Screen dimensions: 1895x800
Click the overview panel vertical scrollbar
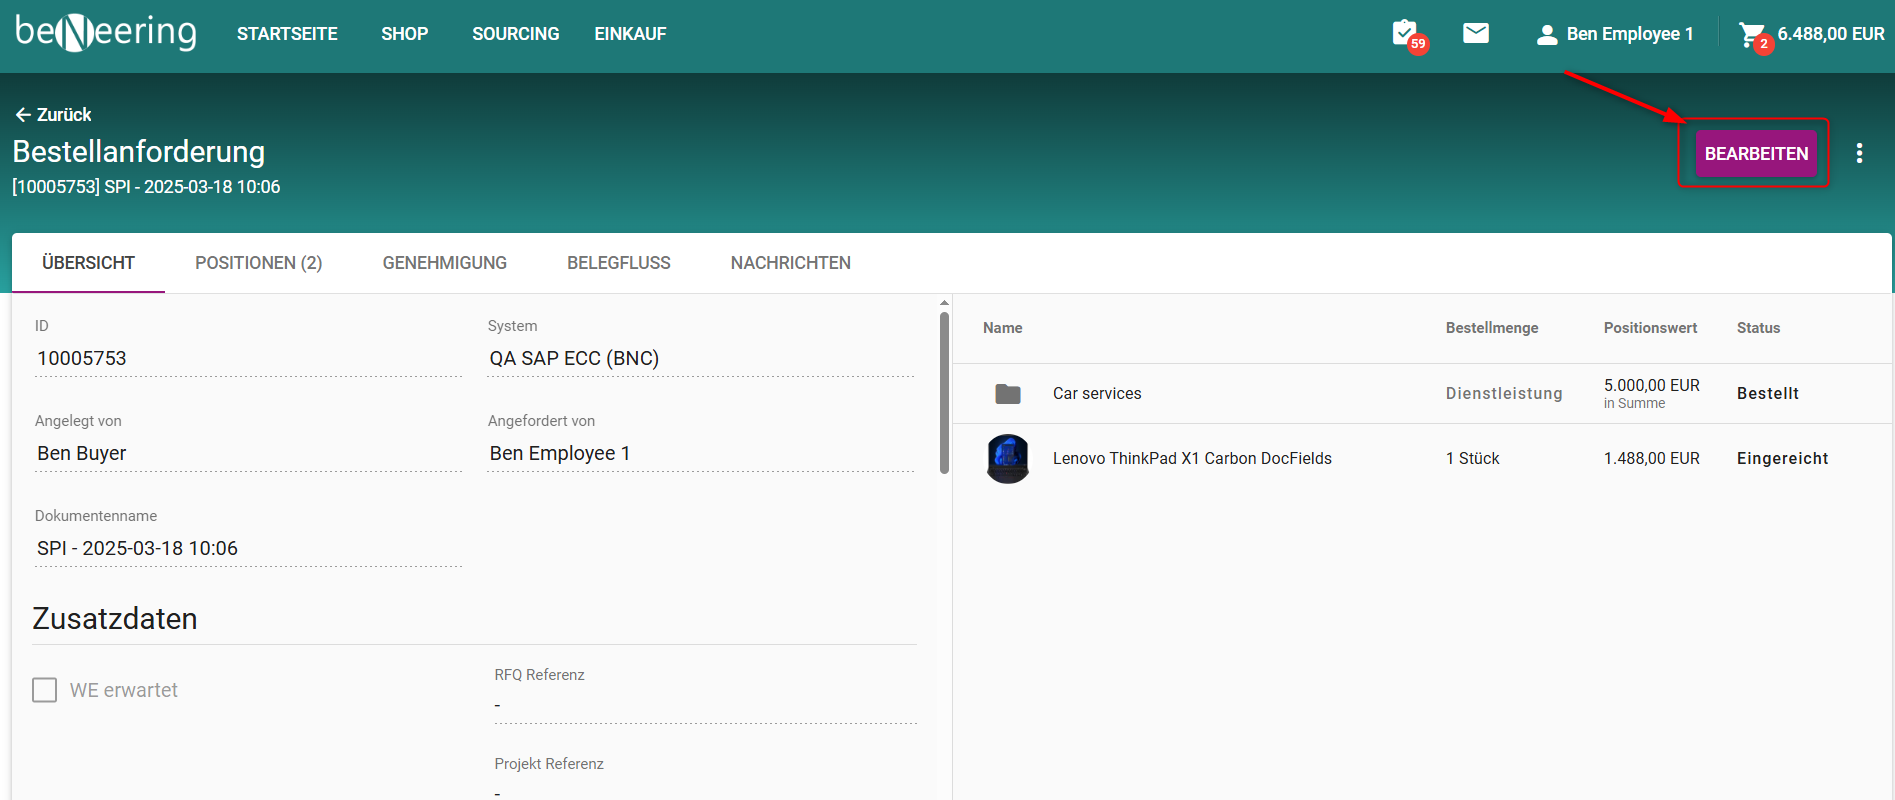(x=944, y=392)
